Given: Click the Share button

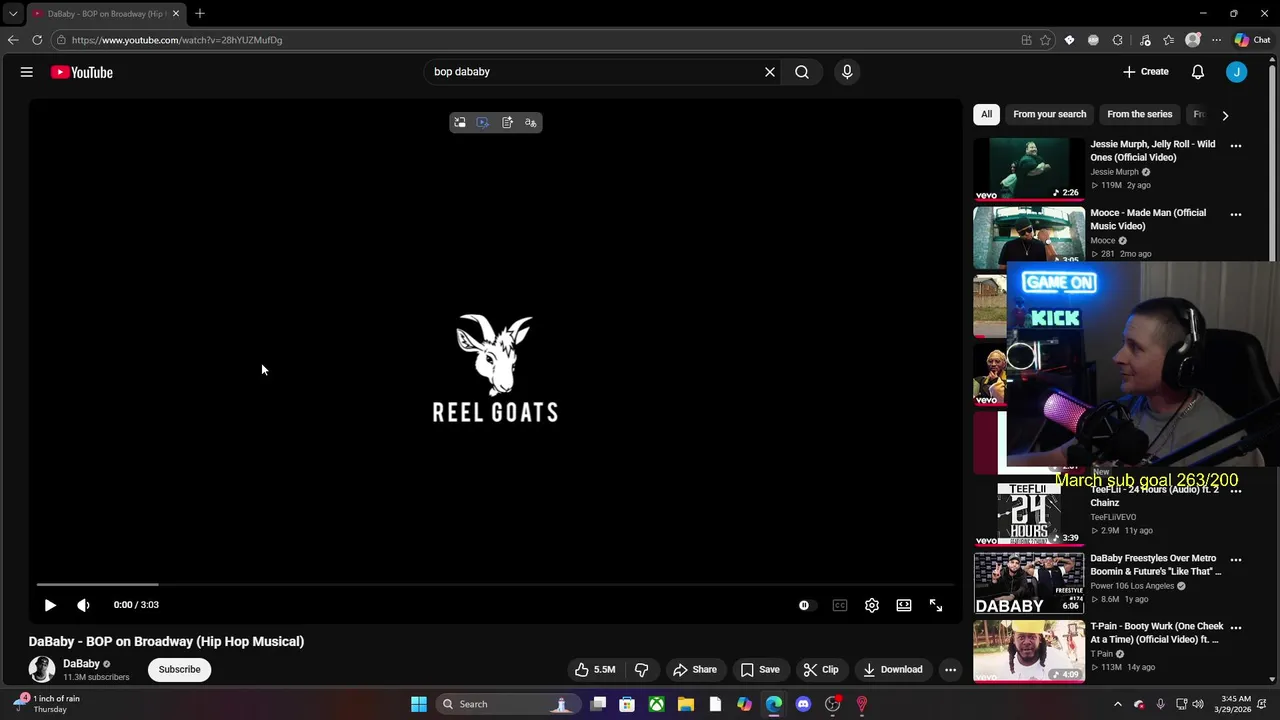Looking at the screenshot, I should pos(695,670).
